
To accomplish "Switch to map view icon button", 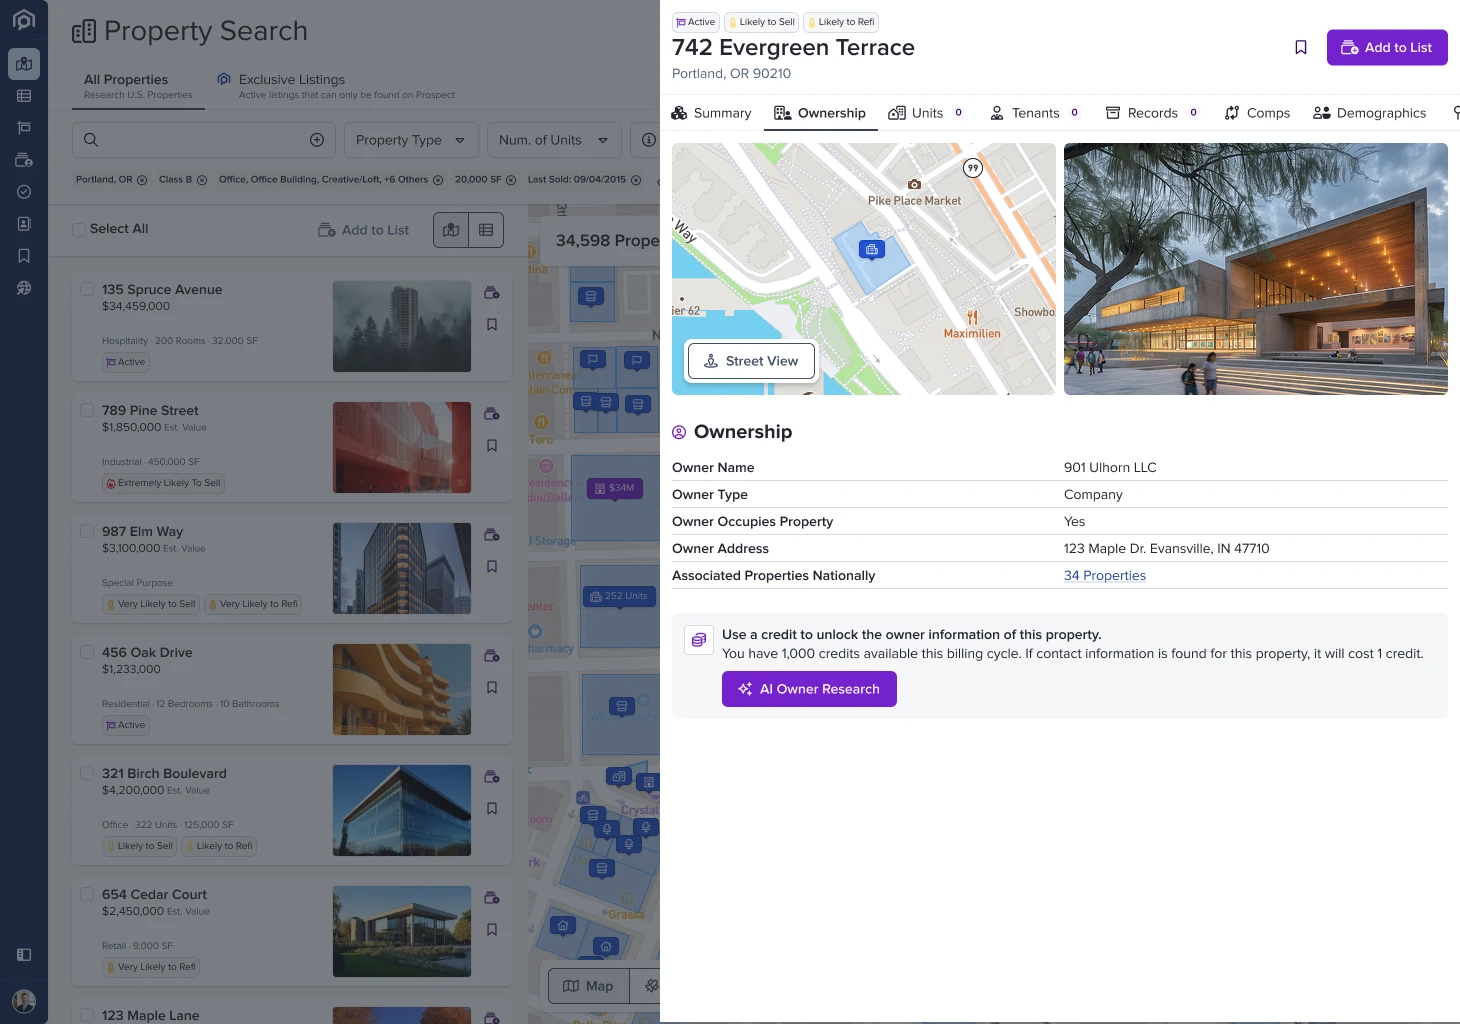I will click(x=451, y=230).
